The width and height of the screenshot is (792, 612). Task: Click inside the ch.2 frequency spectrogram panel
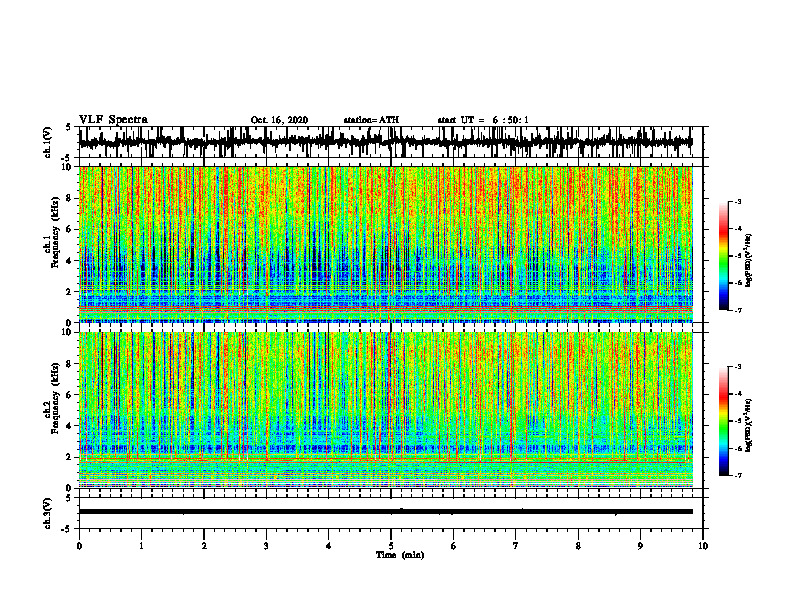click(386, 410)
